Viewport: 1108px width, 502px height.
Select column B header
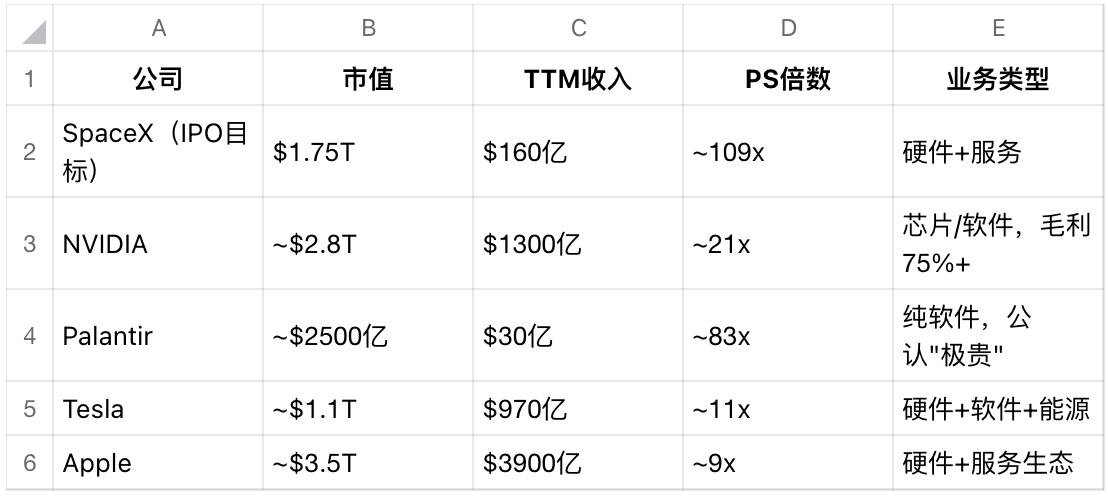tap(368, 29)
